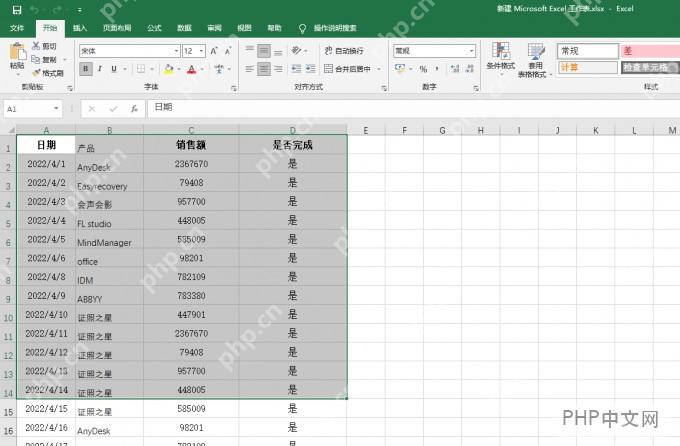Toggle Bold formatting

pyautogui.click(x=86, y=69)
